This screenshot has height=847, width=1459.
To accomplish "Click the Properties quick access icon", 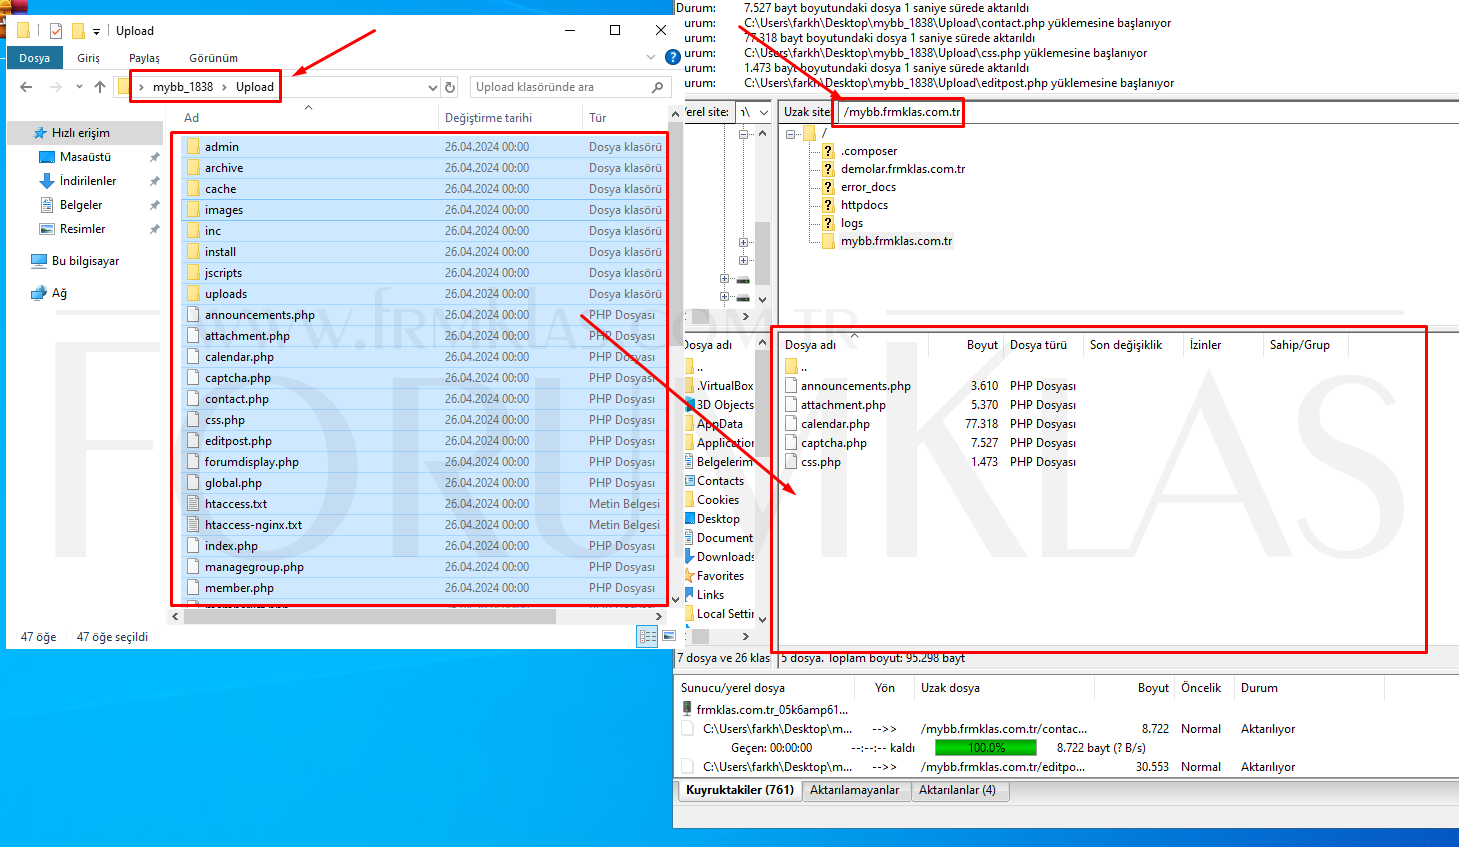I will click(56, 31).
